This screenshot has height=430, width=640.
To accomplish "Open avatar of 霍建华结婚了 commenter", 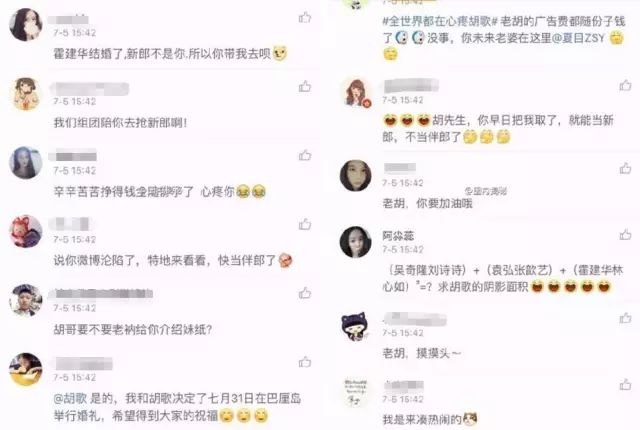I will 26,24.
